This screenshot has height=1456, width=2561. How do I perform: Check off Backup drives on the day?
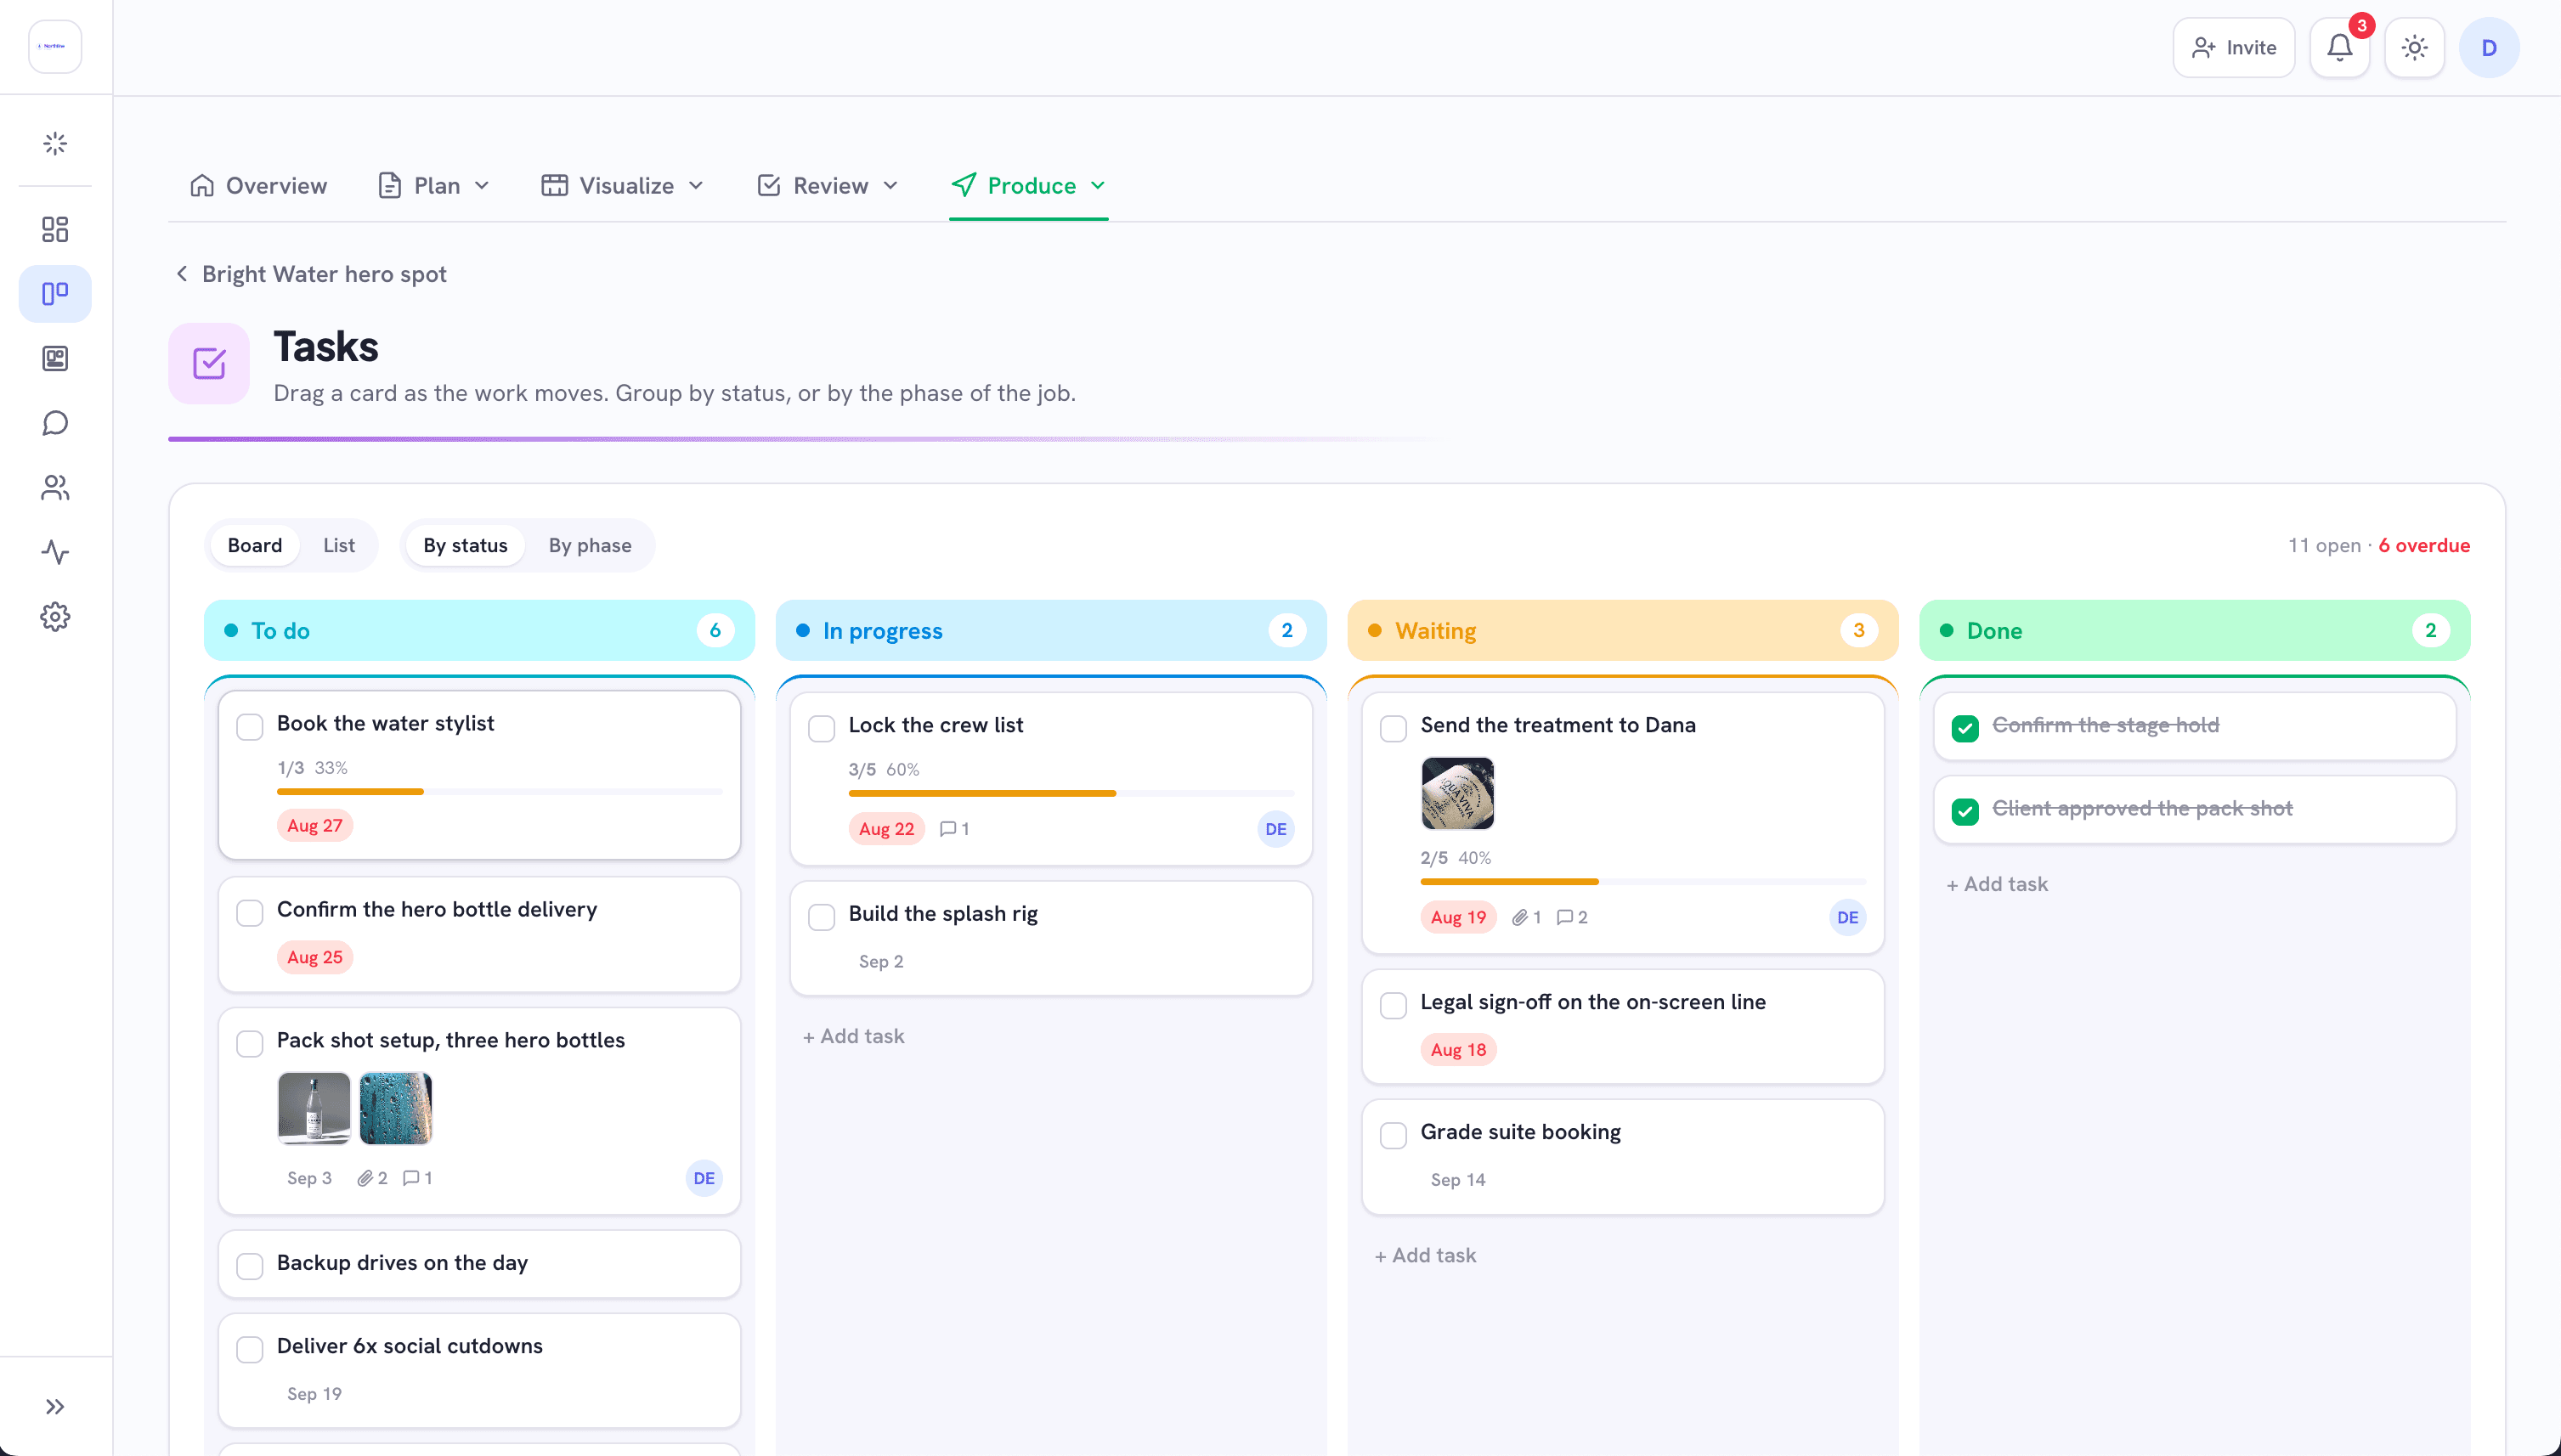coord(250,1266)
